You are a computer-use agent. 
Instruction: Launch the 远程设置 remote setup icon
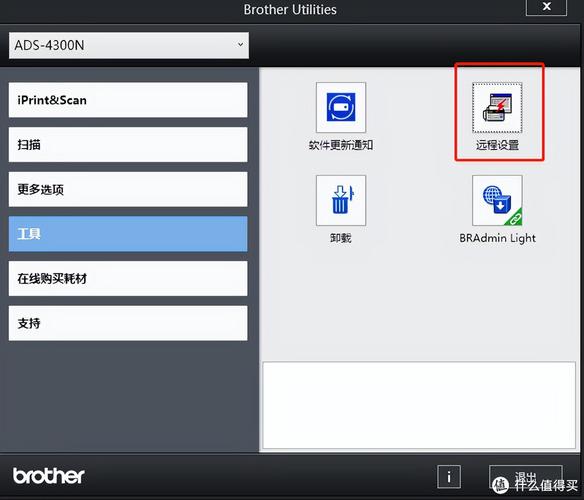[497, 107]
